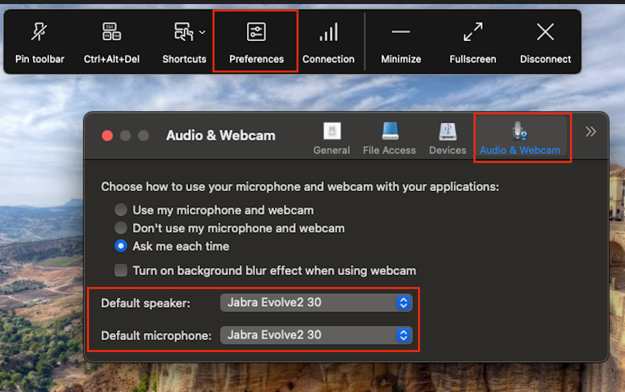Select Use my microphone and webcam
Image resolution: width=625 pixels, height=392 pixels.
click(121, 210)
